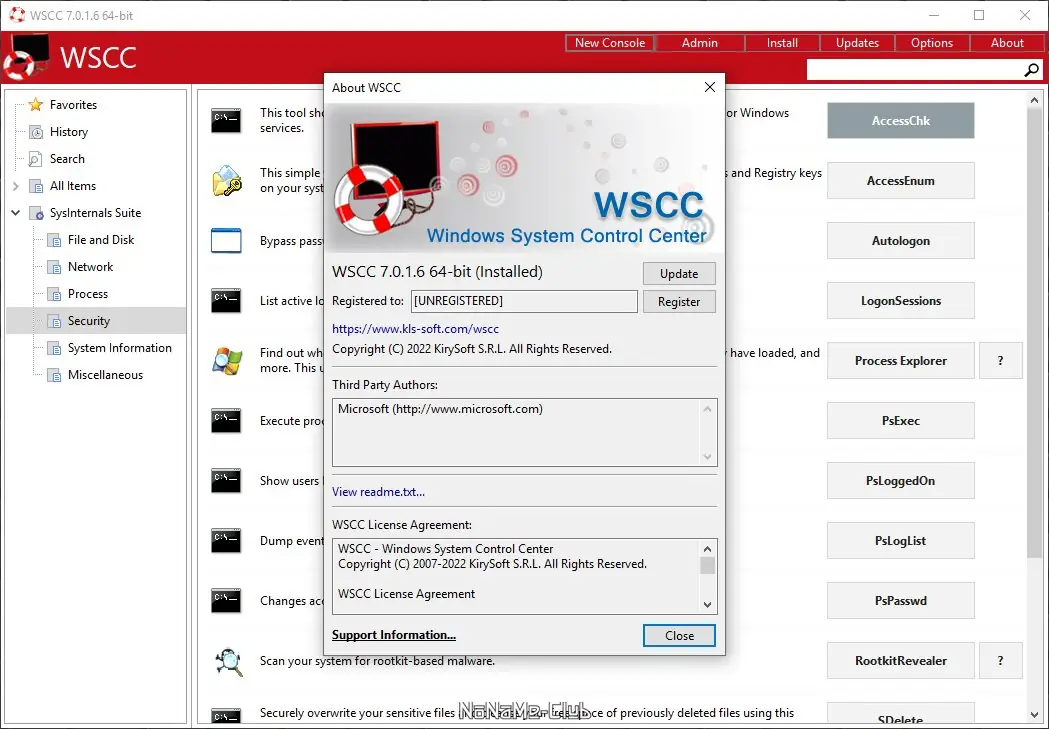Open the Admin menu

point(700,43)
